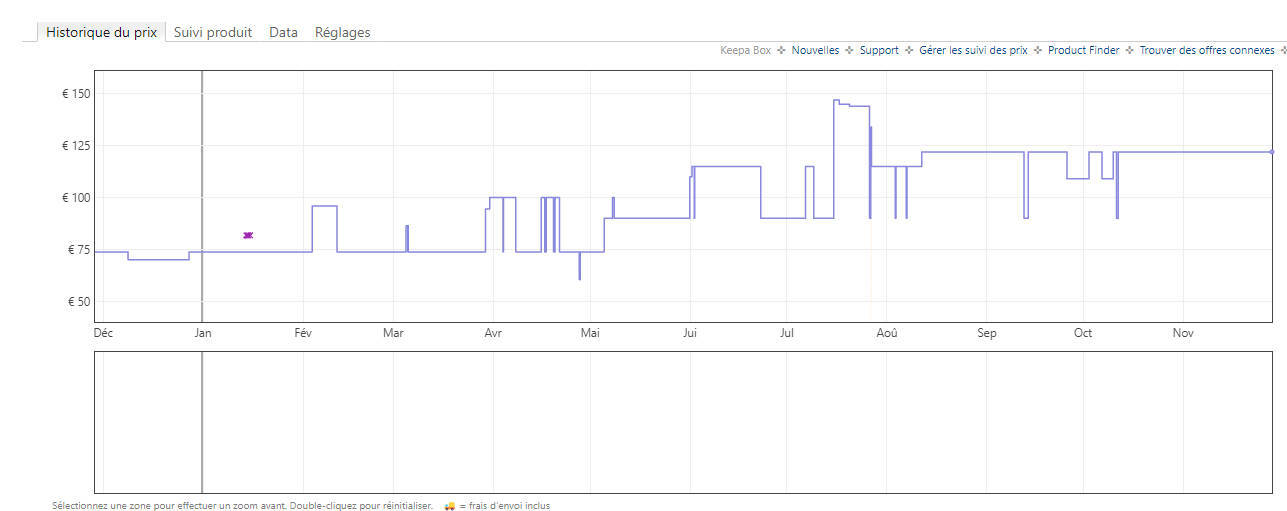Image resolution: width=1287 pixels, height=511 pixels.
Task: Visit the Support link
Action: [879, 50]
